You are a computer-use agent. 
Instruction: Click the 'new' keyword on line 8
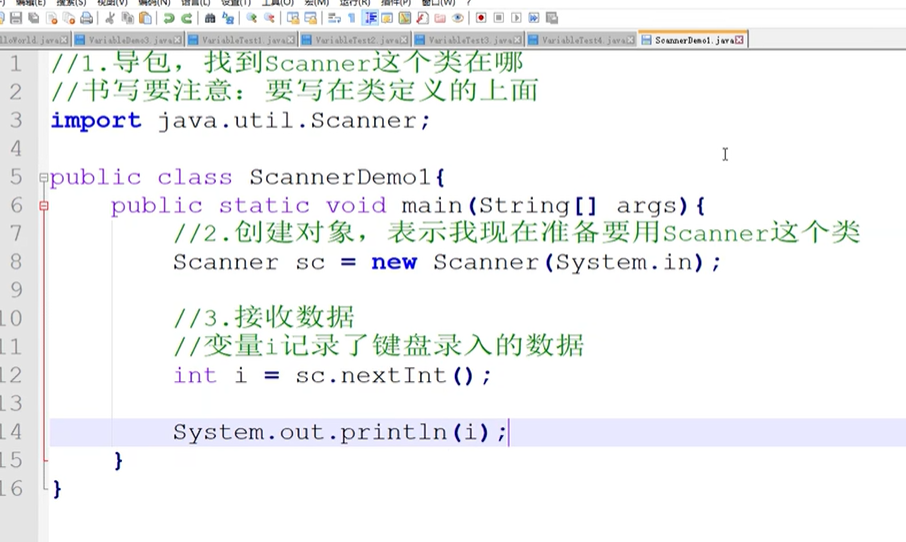click(393, 262)
